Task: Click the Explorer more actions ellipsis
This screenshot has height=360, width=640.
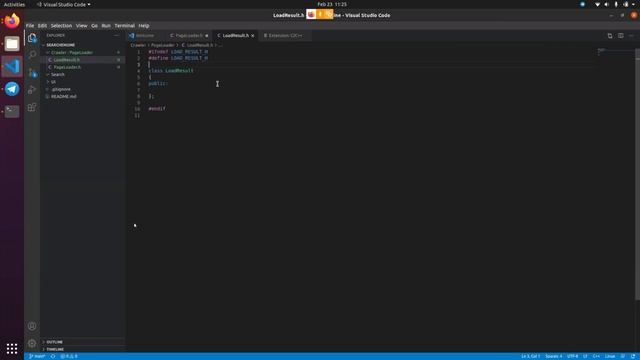Action: pos(116,36)
